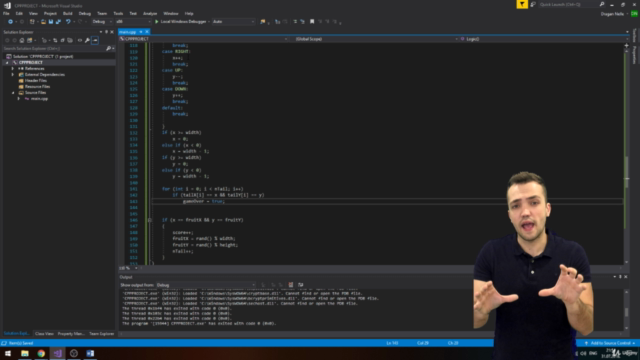This screenshot has height=360, width=640.
Task: Open Chrome from the taskbar
Action: pyautogui.click(x=41, y=353)
